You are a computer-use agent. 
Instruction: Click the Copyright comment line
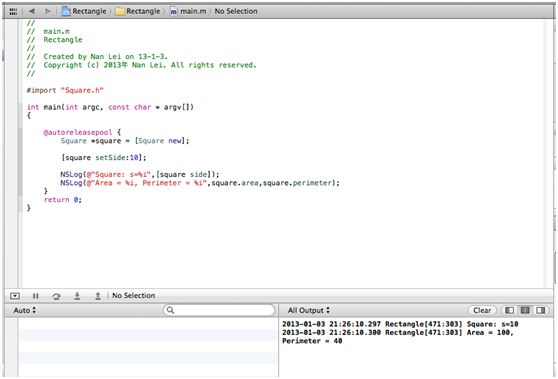coord(142,65)
